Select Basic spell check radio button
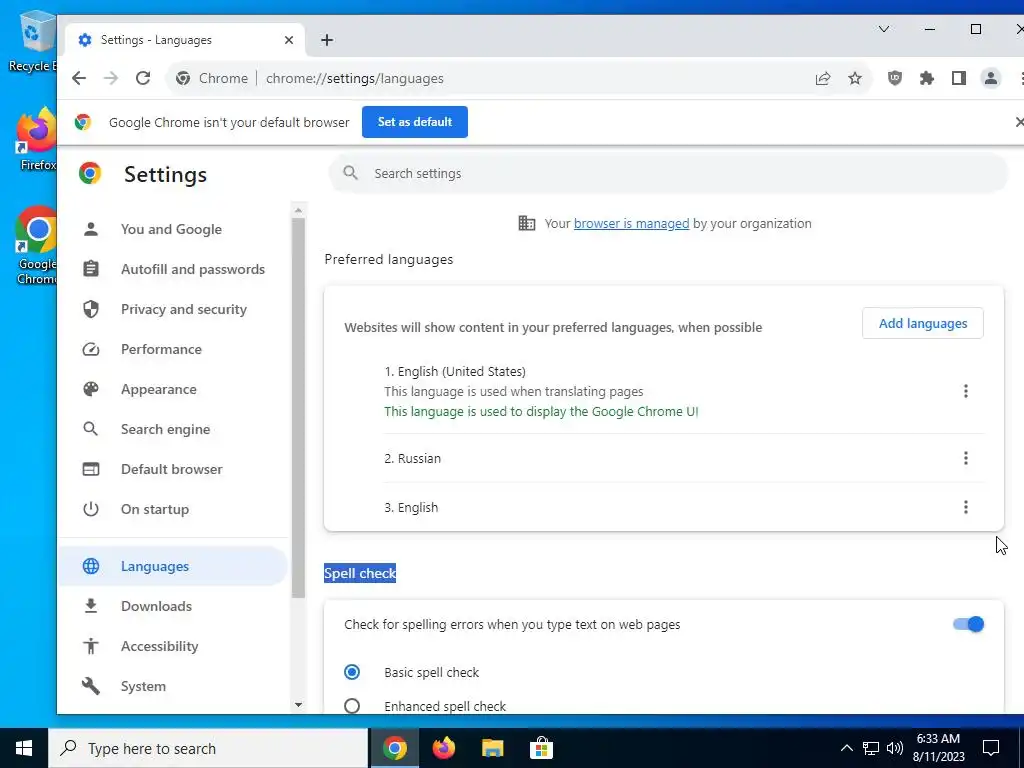1024x768 pixels. 352,672
